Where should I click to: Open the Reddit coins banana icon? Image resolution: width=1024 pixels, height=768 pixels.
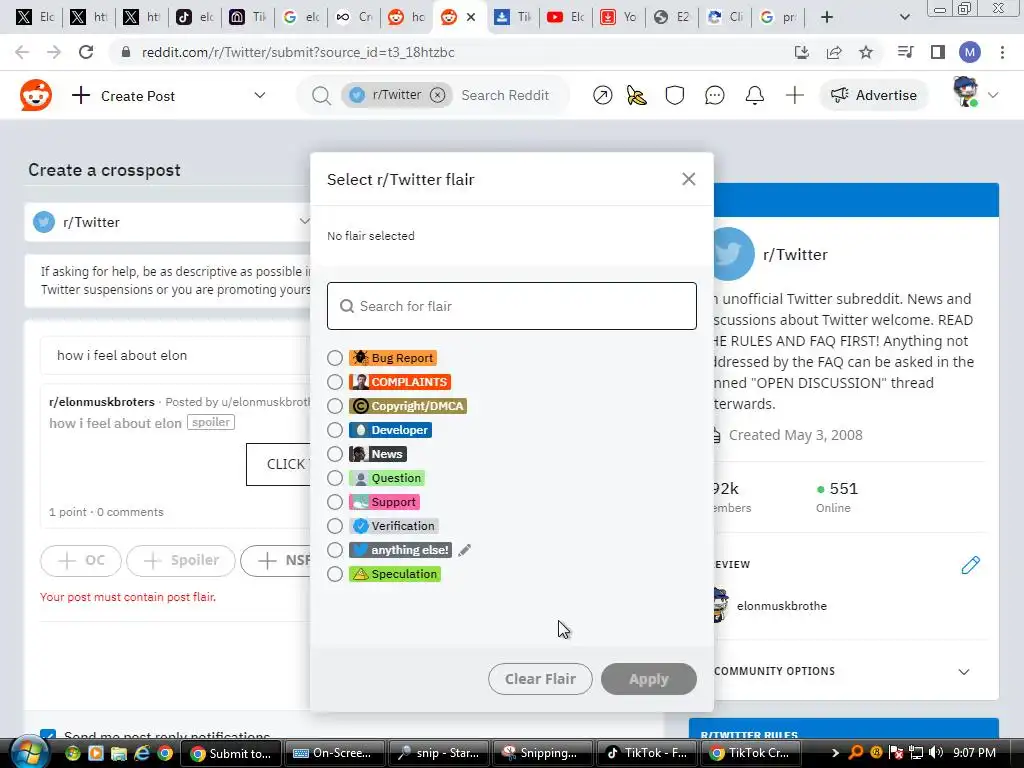pyautogui.click(x=637, y=95)
